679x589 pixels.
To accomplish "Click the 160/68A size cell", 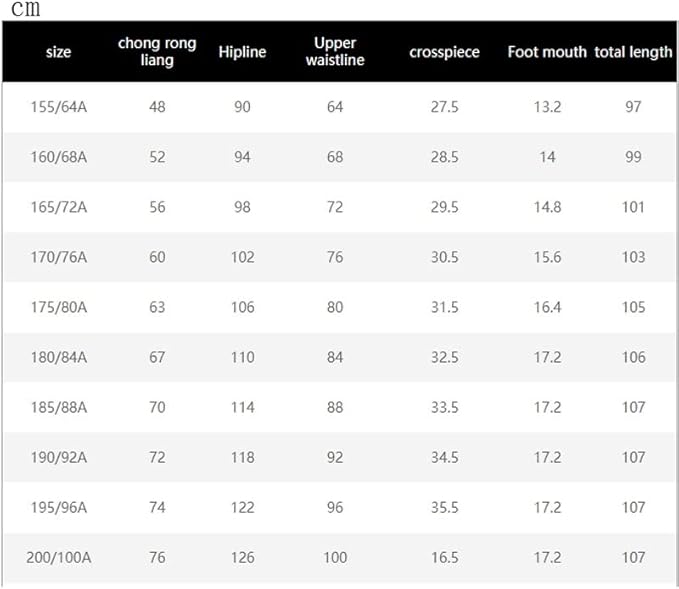I will pyautogui.click(x=59, y=157).
